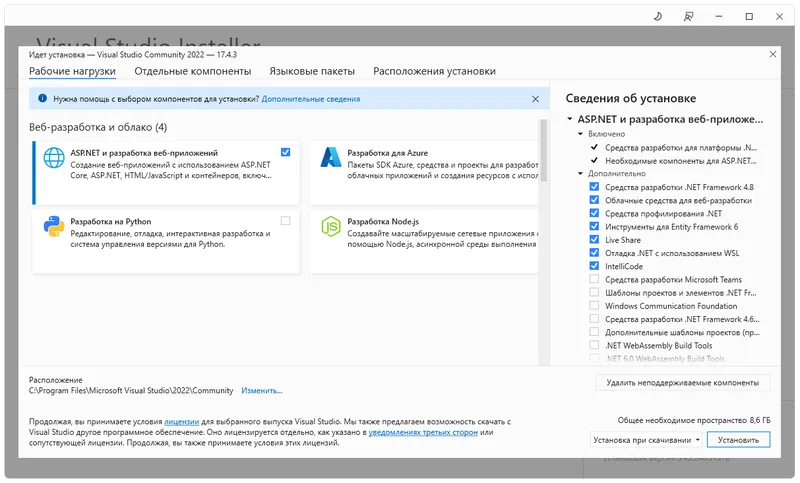Viewport: 800px width, 483px height.
Task: Open Дополнительные сведения link
Action: coord(311,99)
